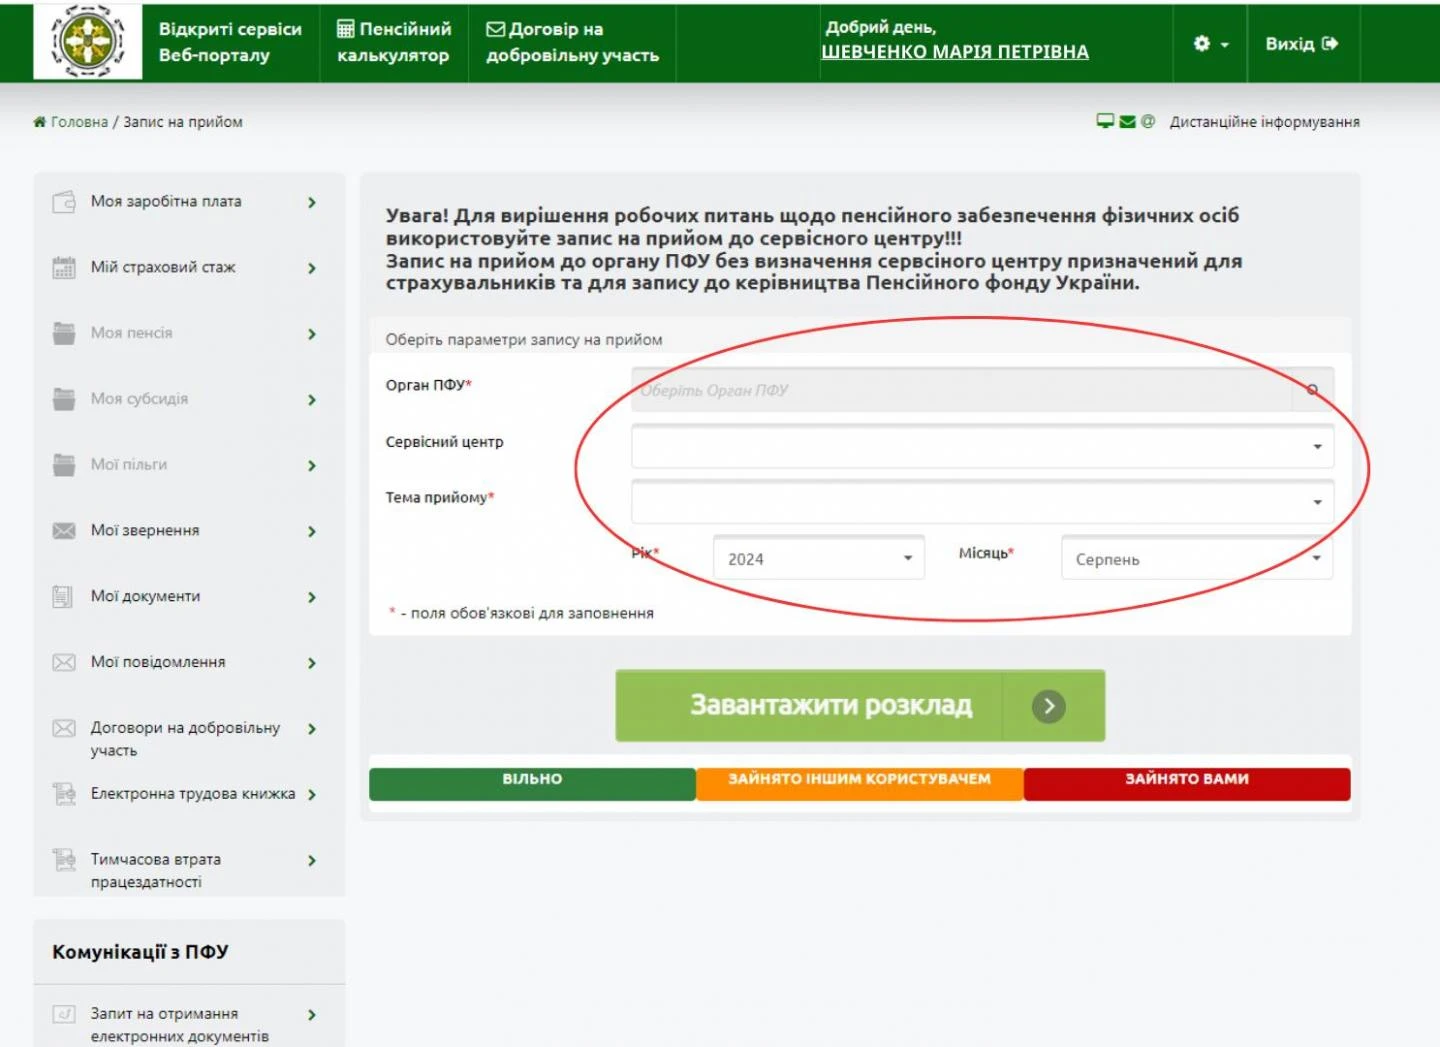Click the search icon in Орган ПФУ field
Image resolution: width=1440 pixels, height=1047 pixels.
(x=1312, y=390)
